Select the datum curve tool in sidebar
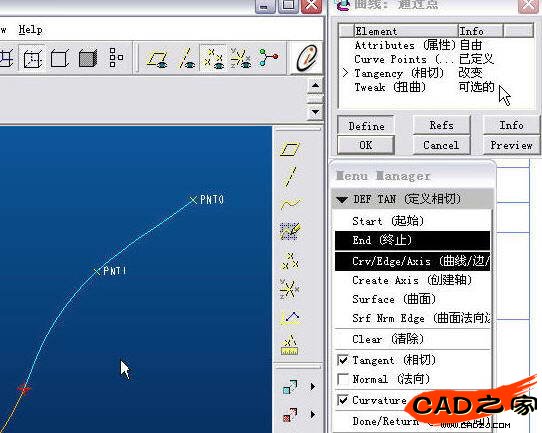Image resolution: width=542 pixels, height=433 pixels. pyautogui.click(x=290, y=204)
